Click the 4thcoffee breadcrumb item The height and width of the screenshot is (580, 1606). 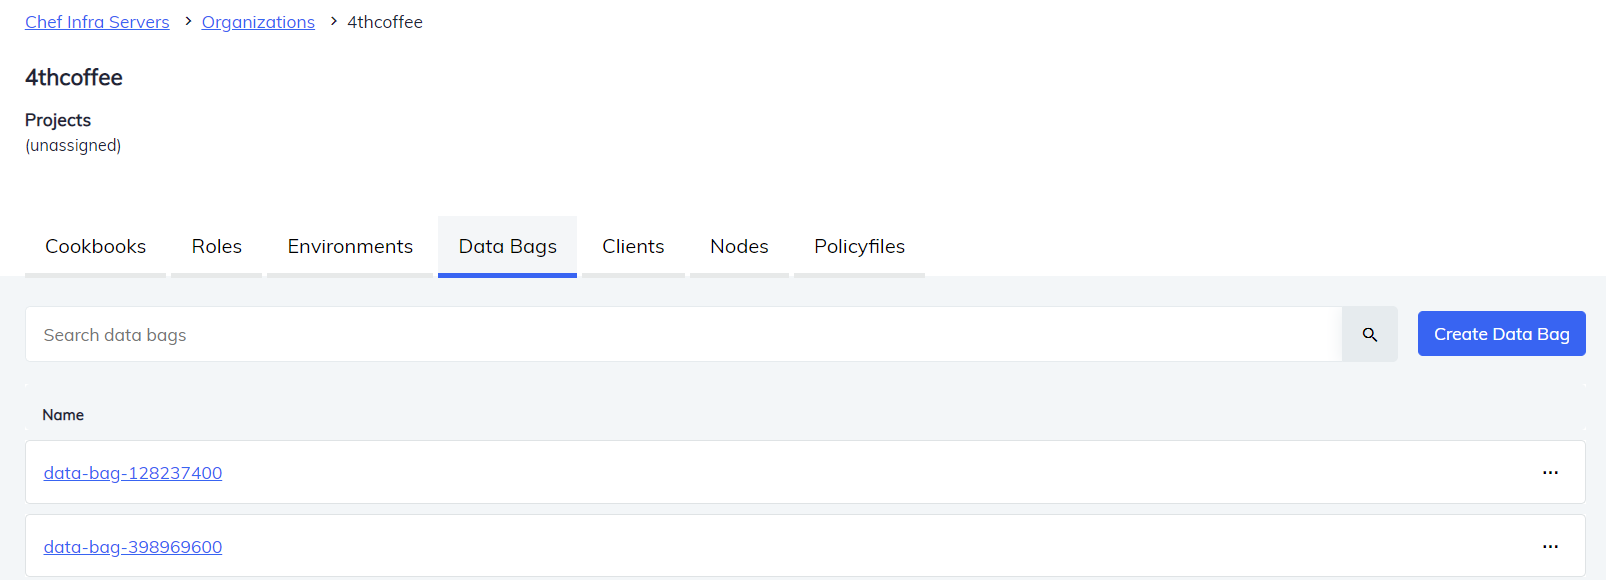(x=385, y=22)
